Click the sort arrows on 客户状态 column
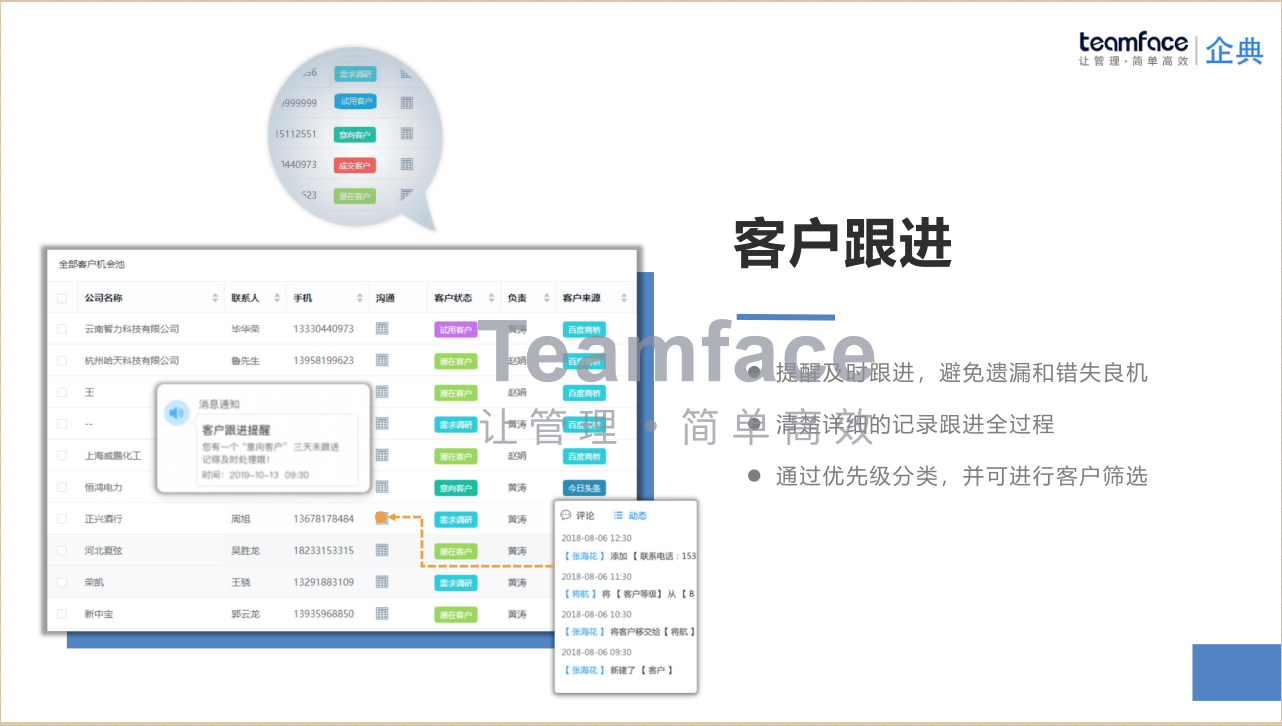The image size is (1282, 726). point(491,296)
